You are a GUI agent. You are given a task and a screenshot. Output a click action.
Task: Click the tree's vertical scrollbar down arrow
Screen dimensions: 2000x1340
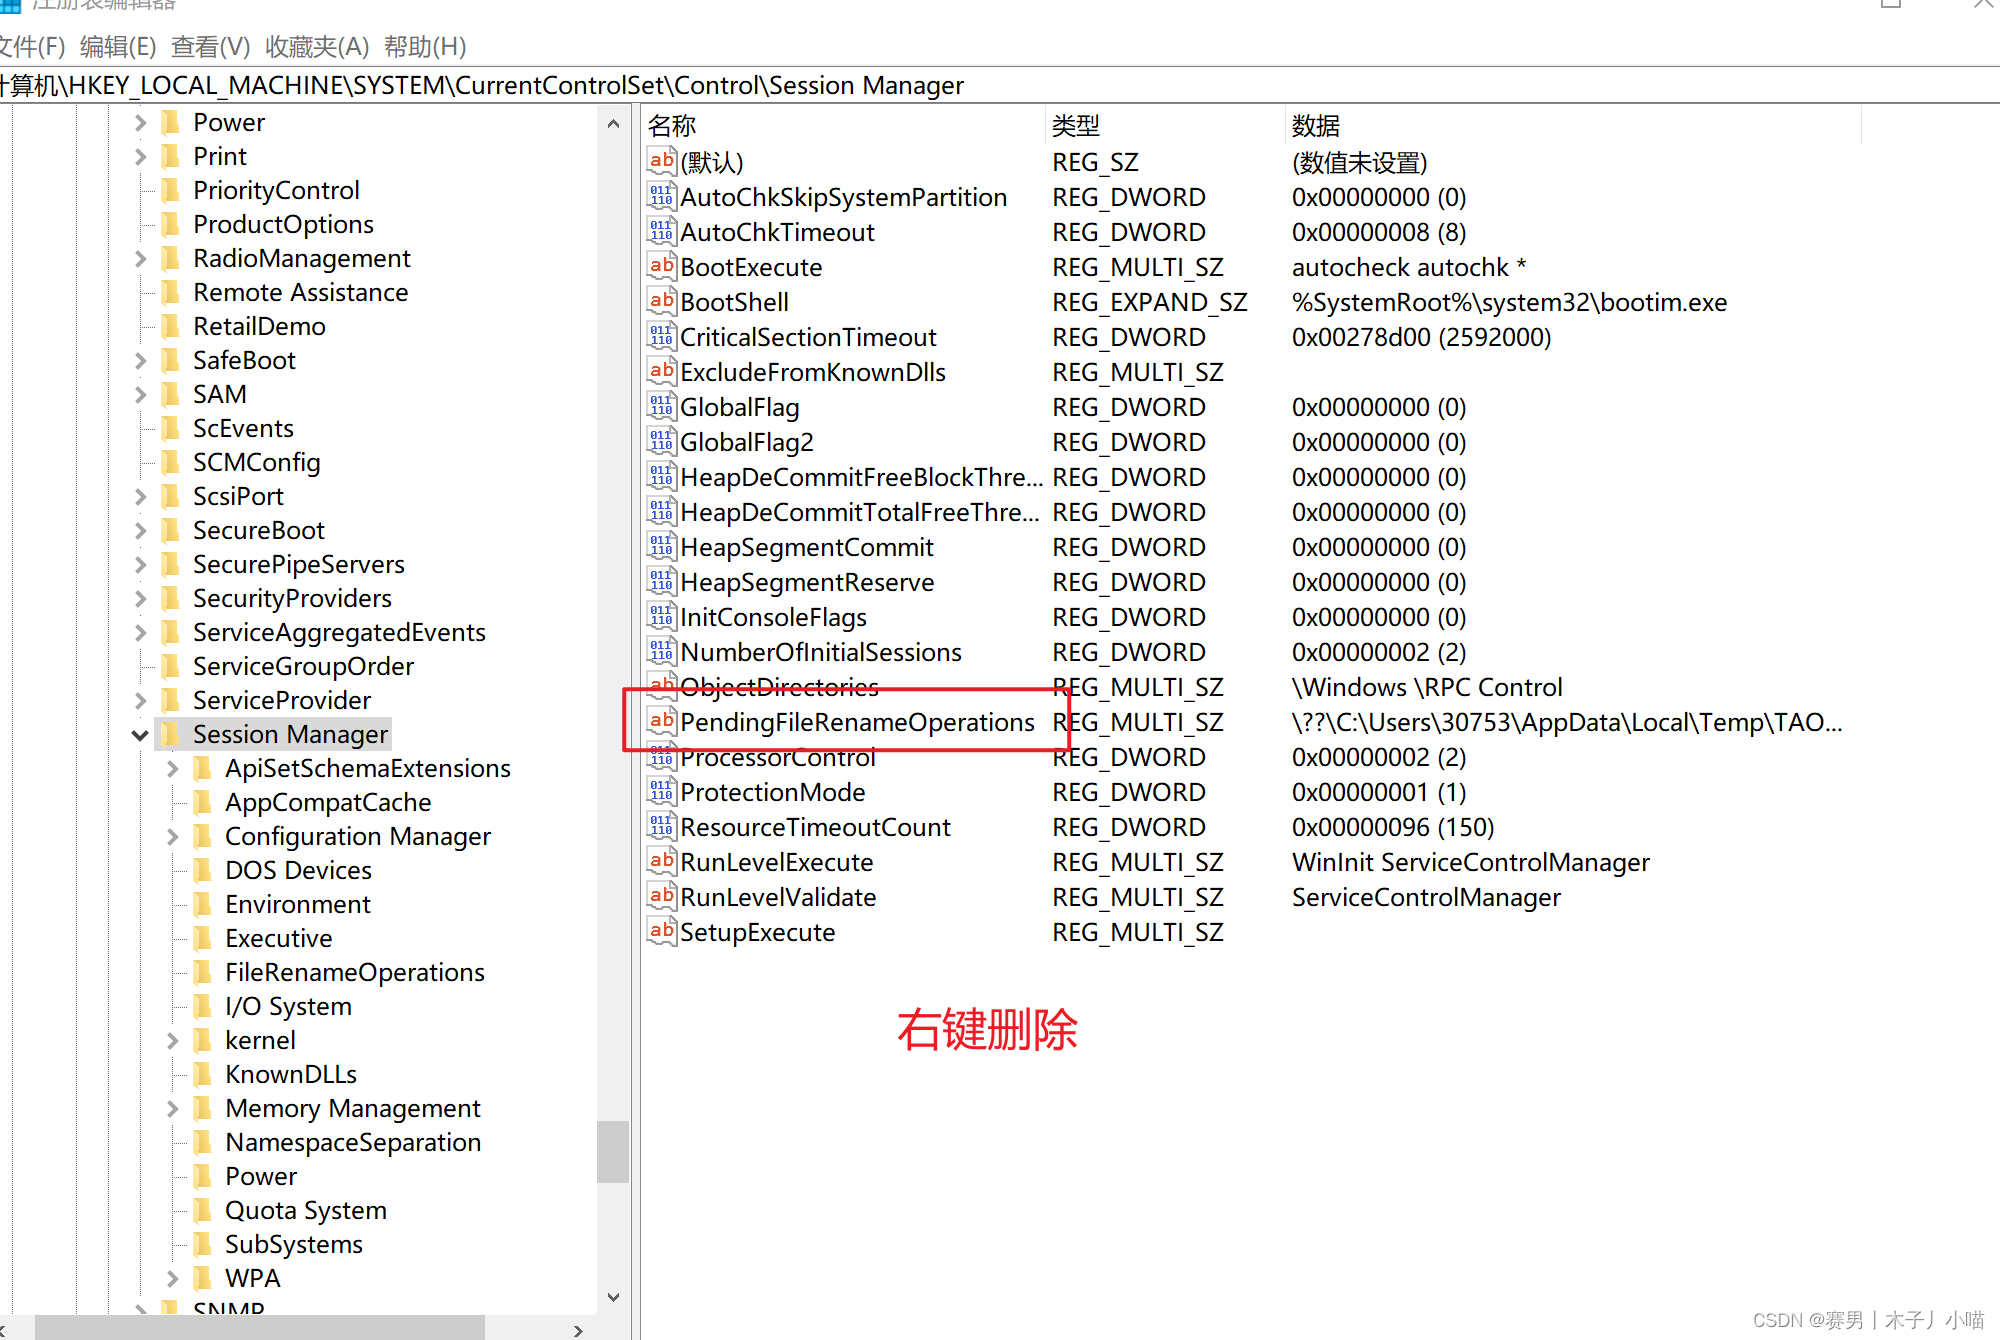tap(613, 1297)
